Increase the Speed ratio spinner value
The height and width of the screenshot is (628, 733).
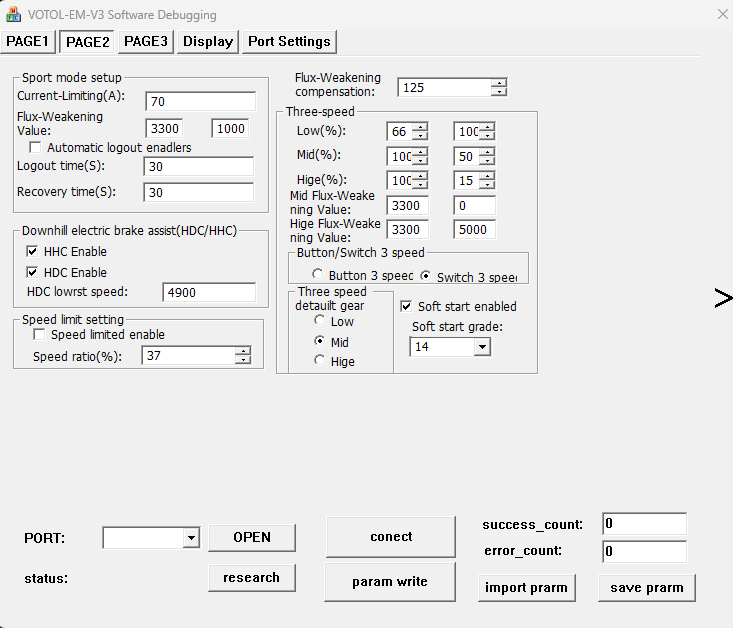pos(243,351)
